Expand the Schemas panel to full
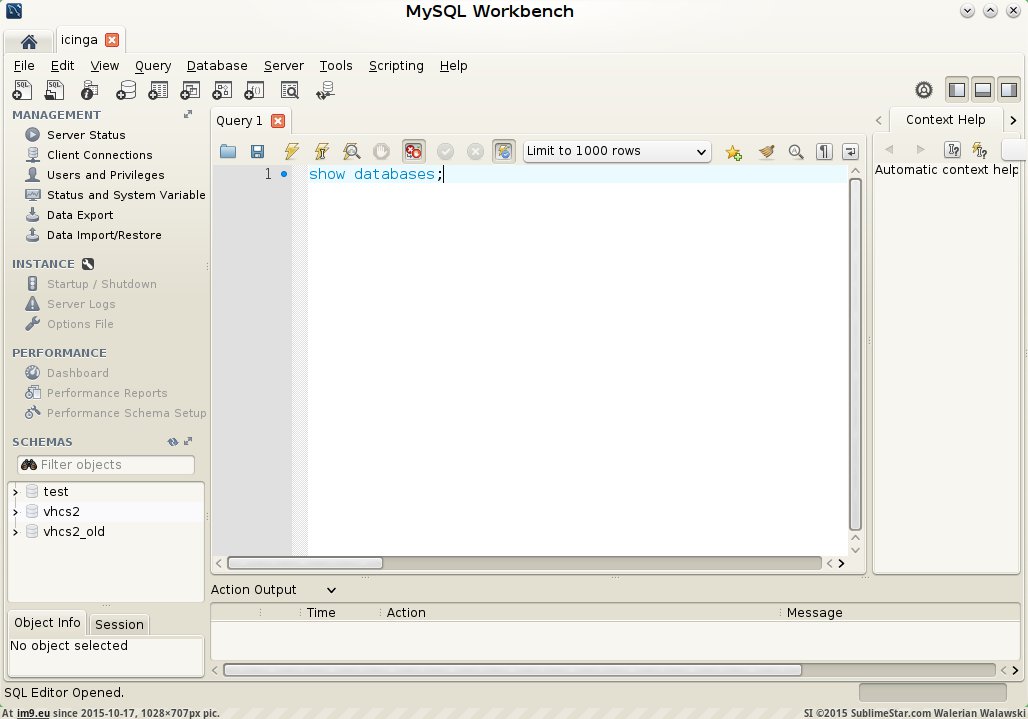1028x719 pixels. 188,442
